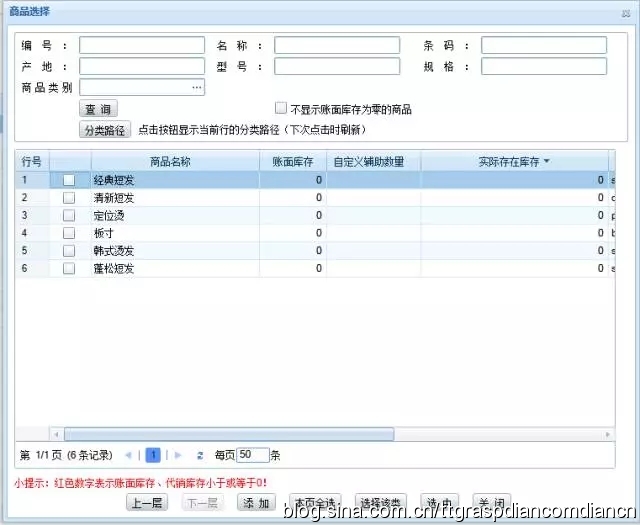This screenshot has width=640, height=525.
Task: Check the box for 经典短发 row
Action: click(x=69, y=180)
